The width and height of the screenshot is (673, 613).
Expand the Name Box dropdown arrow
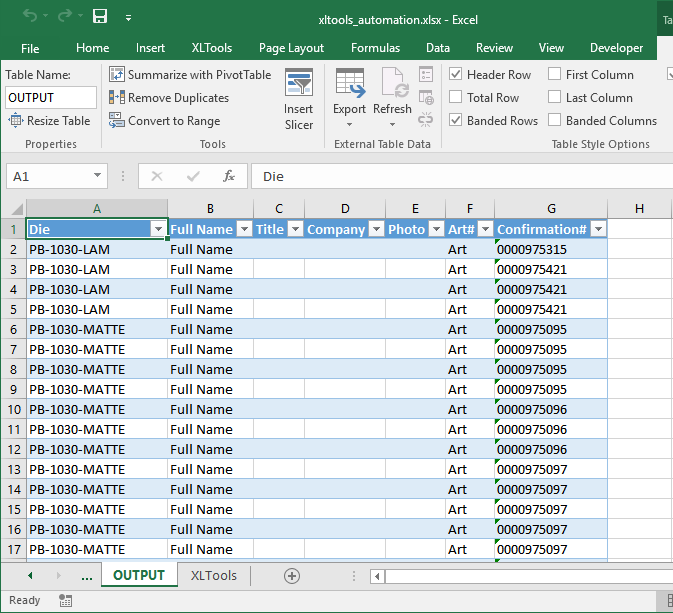click(x=97, y=176)
